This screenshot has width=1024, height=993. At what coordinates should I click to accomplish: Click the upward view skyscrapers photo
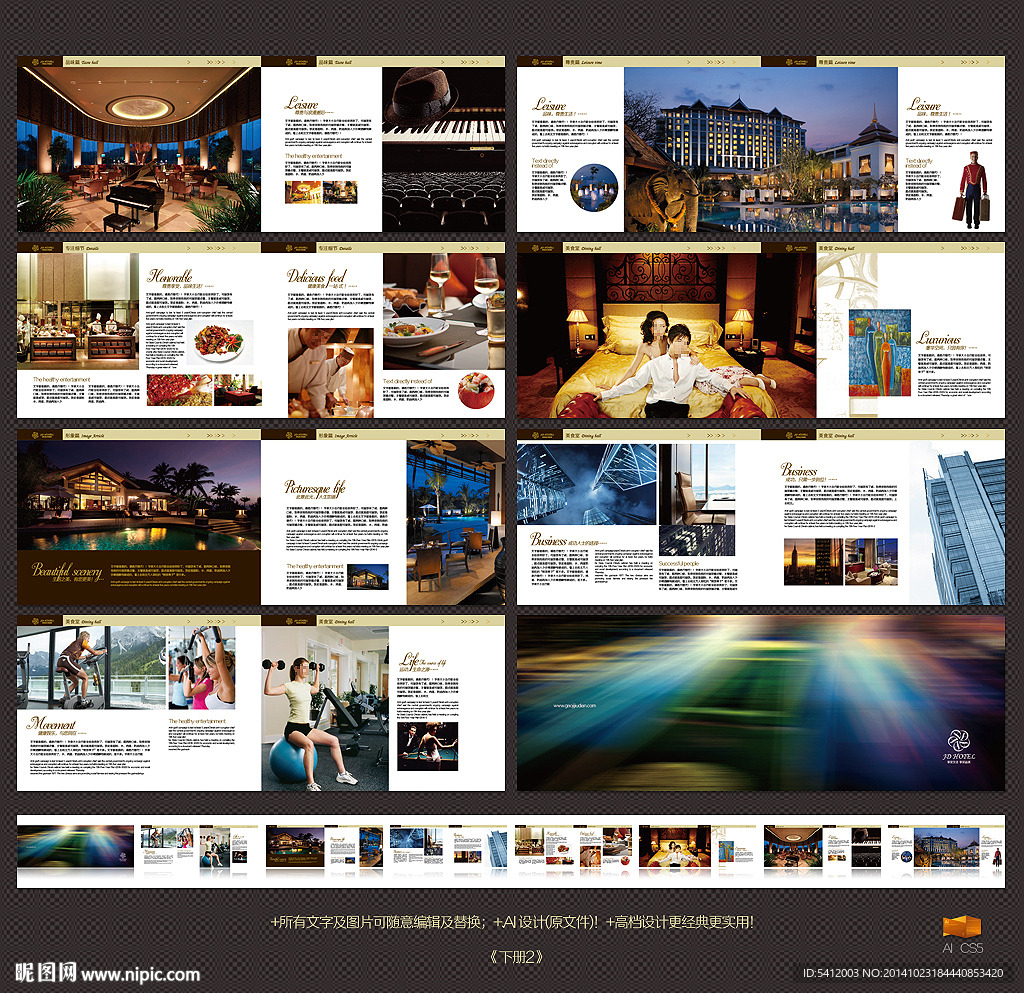pyautogui.click(x=586, y=484)
